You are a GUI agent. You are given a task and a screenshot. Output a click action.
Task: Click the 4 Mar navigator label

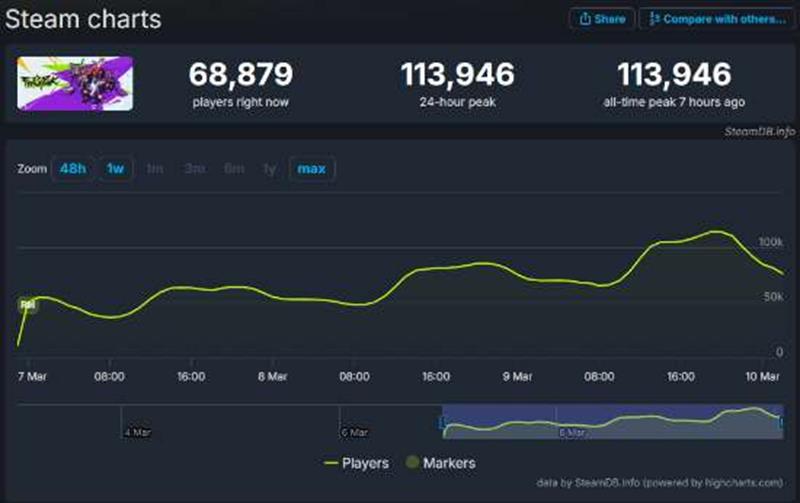pos(137,433)
